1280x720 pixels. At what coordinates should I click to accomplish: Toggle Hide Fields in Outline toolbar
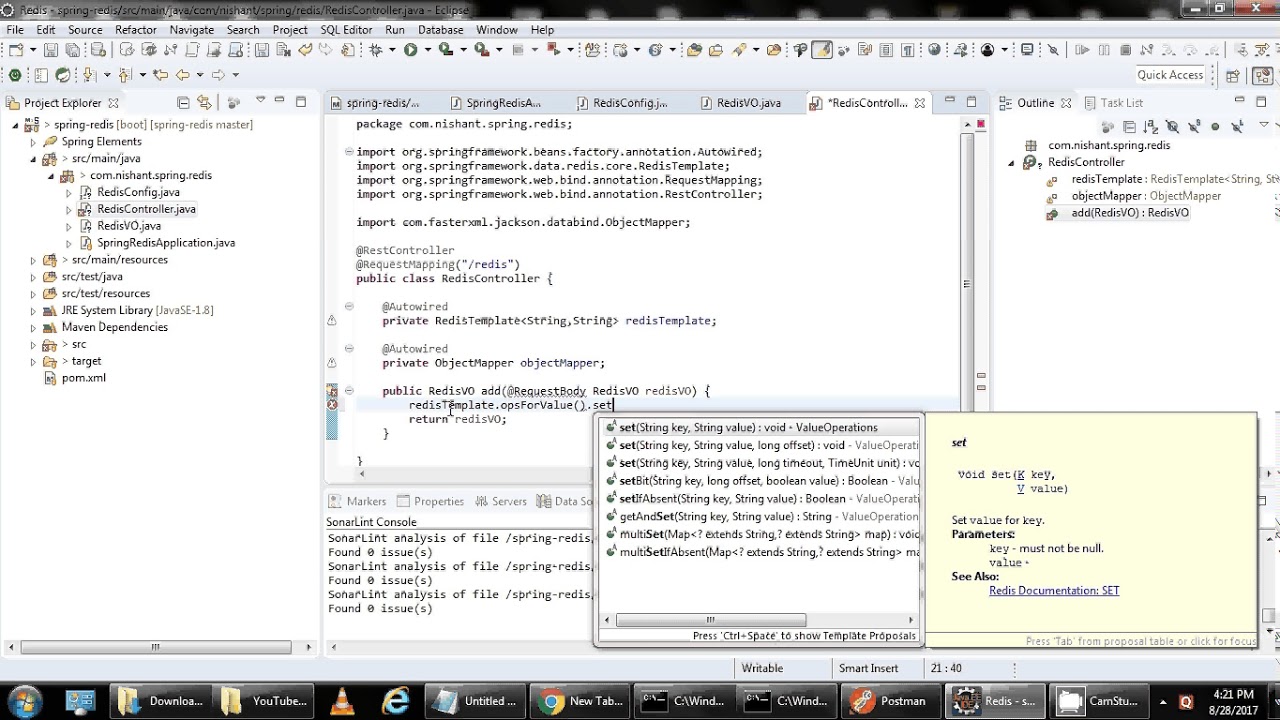point(1173,127)
